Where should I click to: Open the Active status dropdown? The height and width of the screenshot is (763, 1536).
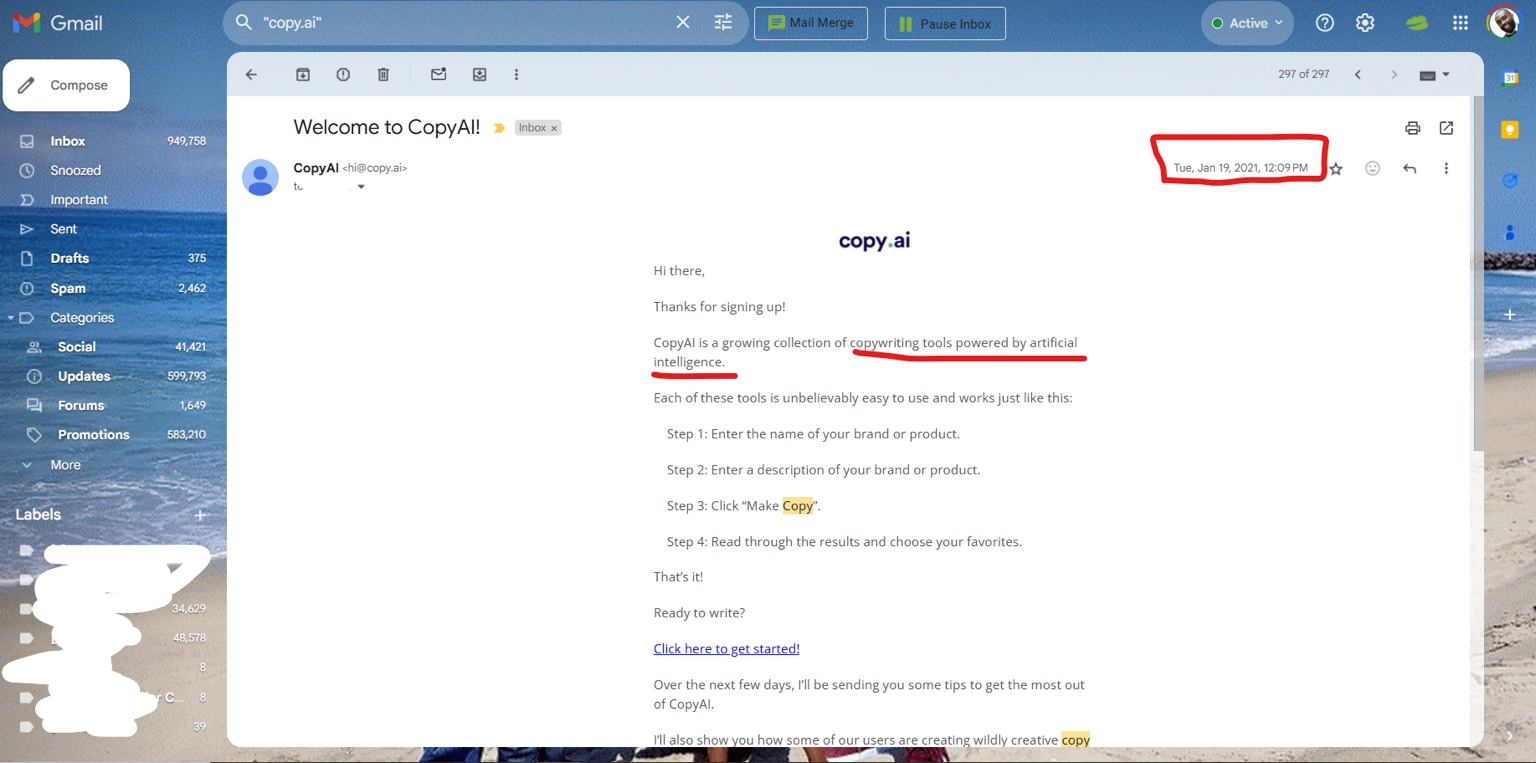1247,23
